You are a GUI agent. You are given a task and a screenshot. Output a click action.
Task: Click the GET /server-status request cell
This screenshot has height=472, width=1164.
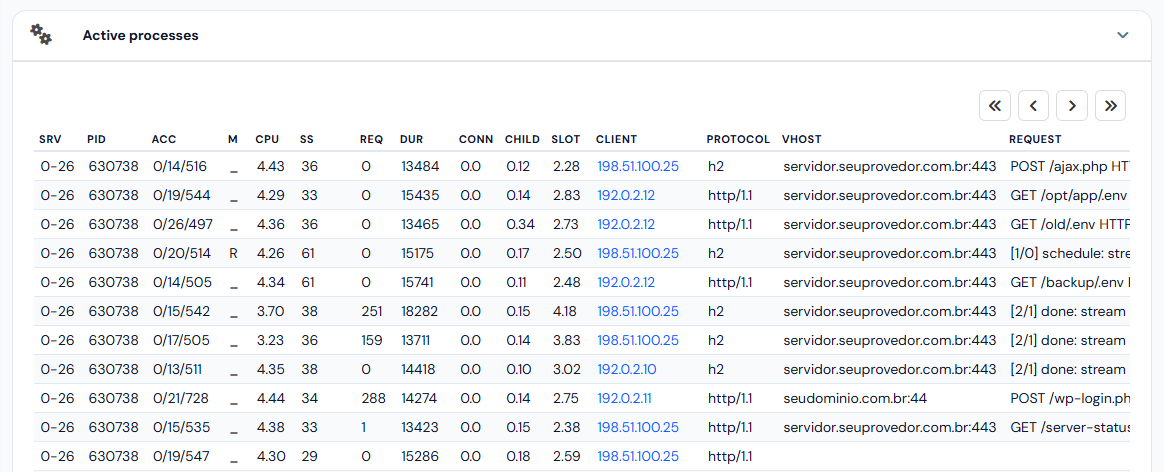tap(1070, 427)
